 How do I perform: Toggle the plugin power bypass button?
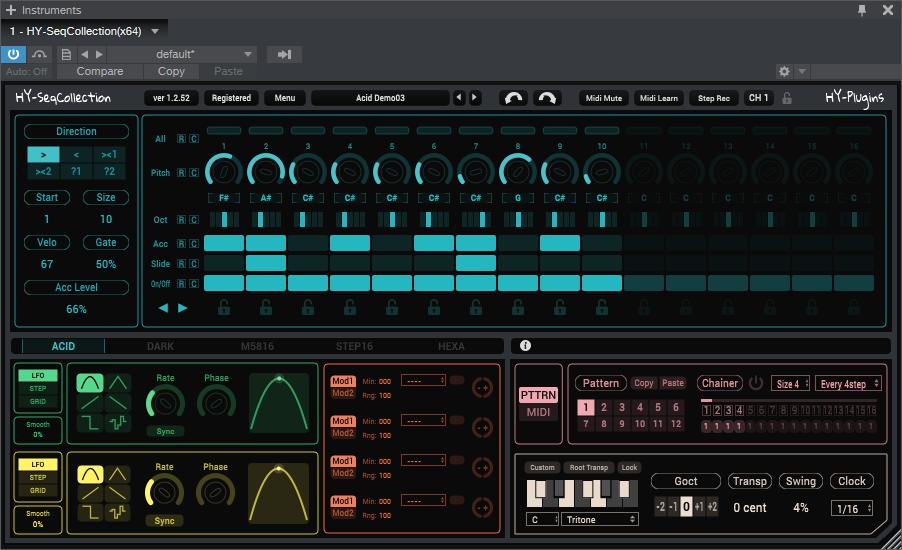click(13, 55)
